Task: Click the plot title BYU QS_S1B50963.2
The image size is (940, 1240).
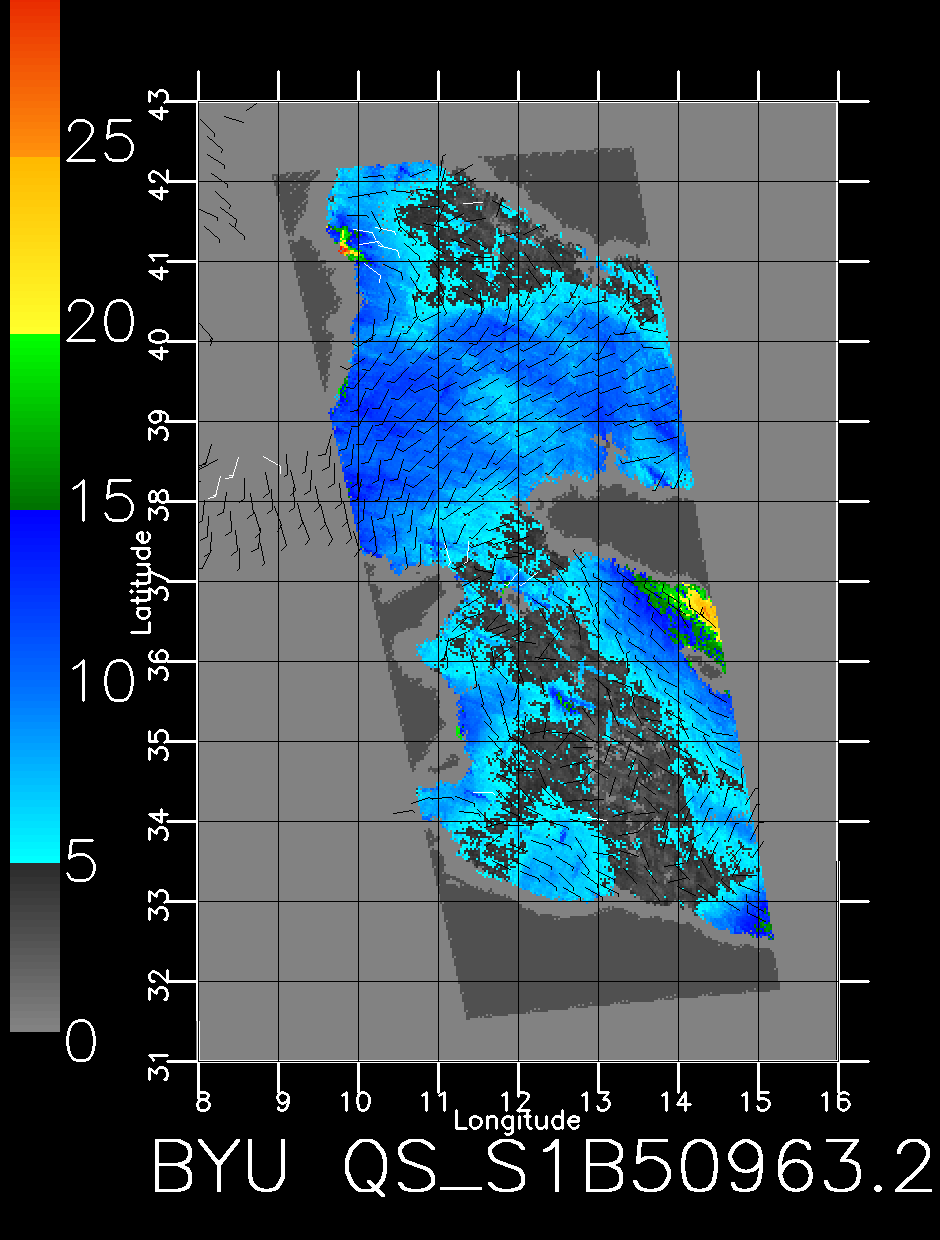Action: pyautogui.click(x=542, y=1167)
